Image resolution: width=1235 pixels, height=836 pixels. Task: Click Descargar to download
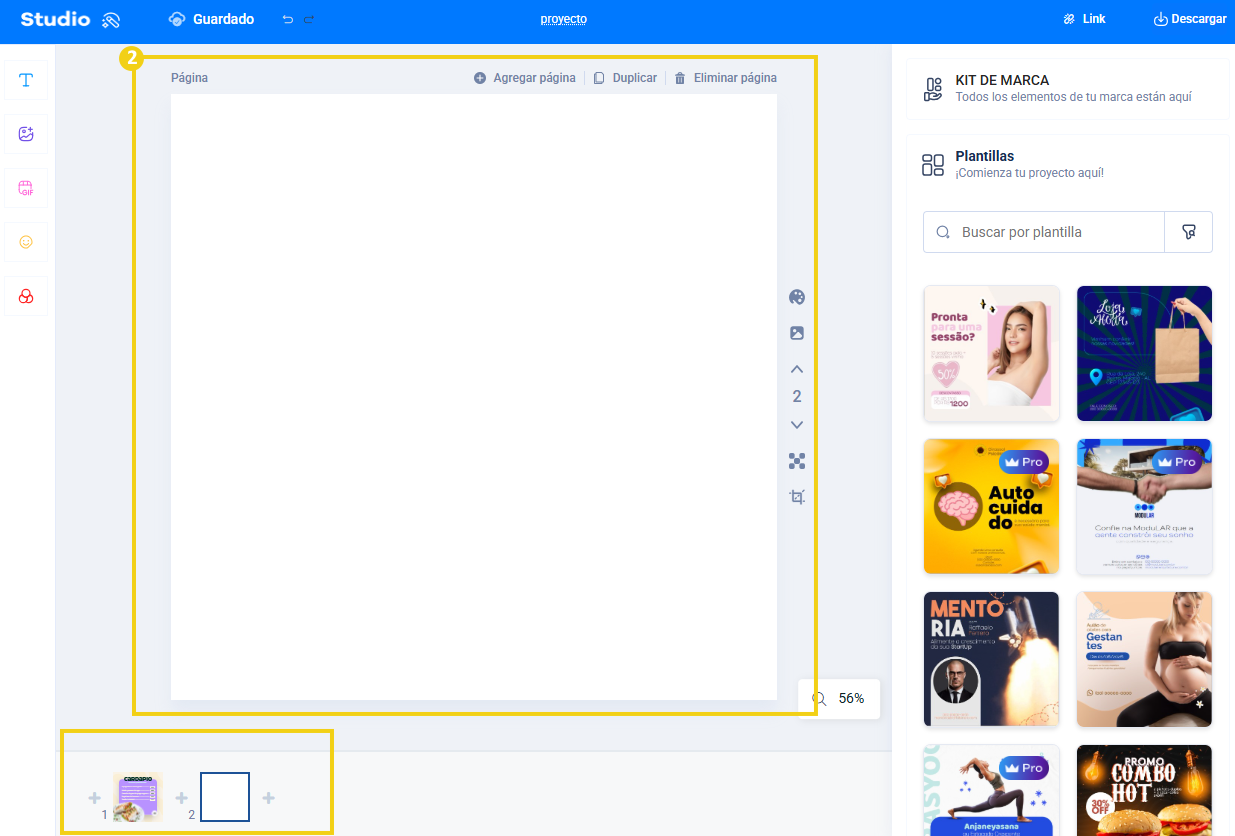pyautogui.click(x=1190, y=19)
